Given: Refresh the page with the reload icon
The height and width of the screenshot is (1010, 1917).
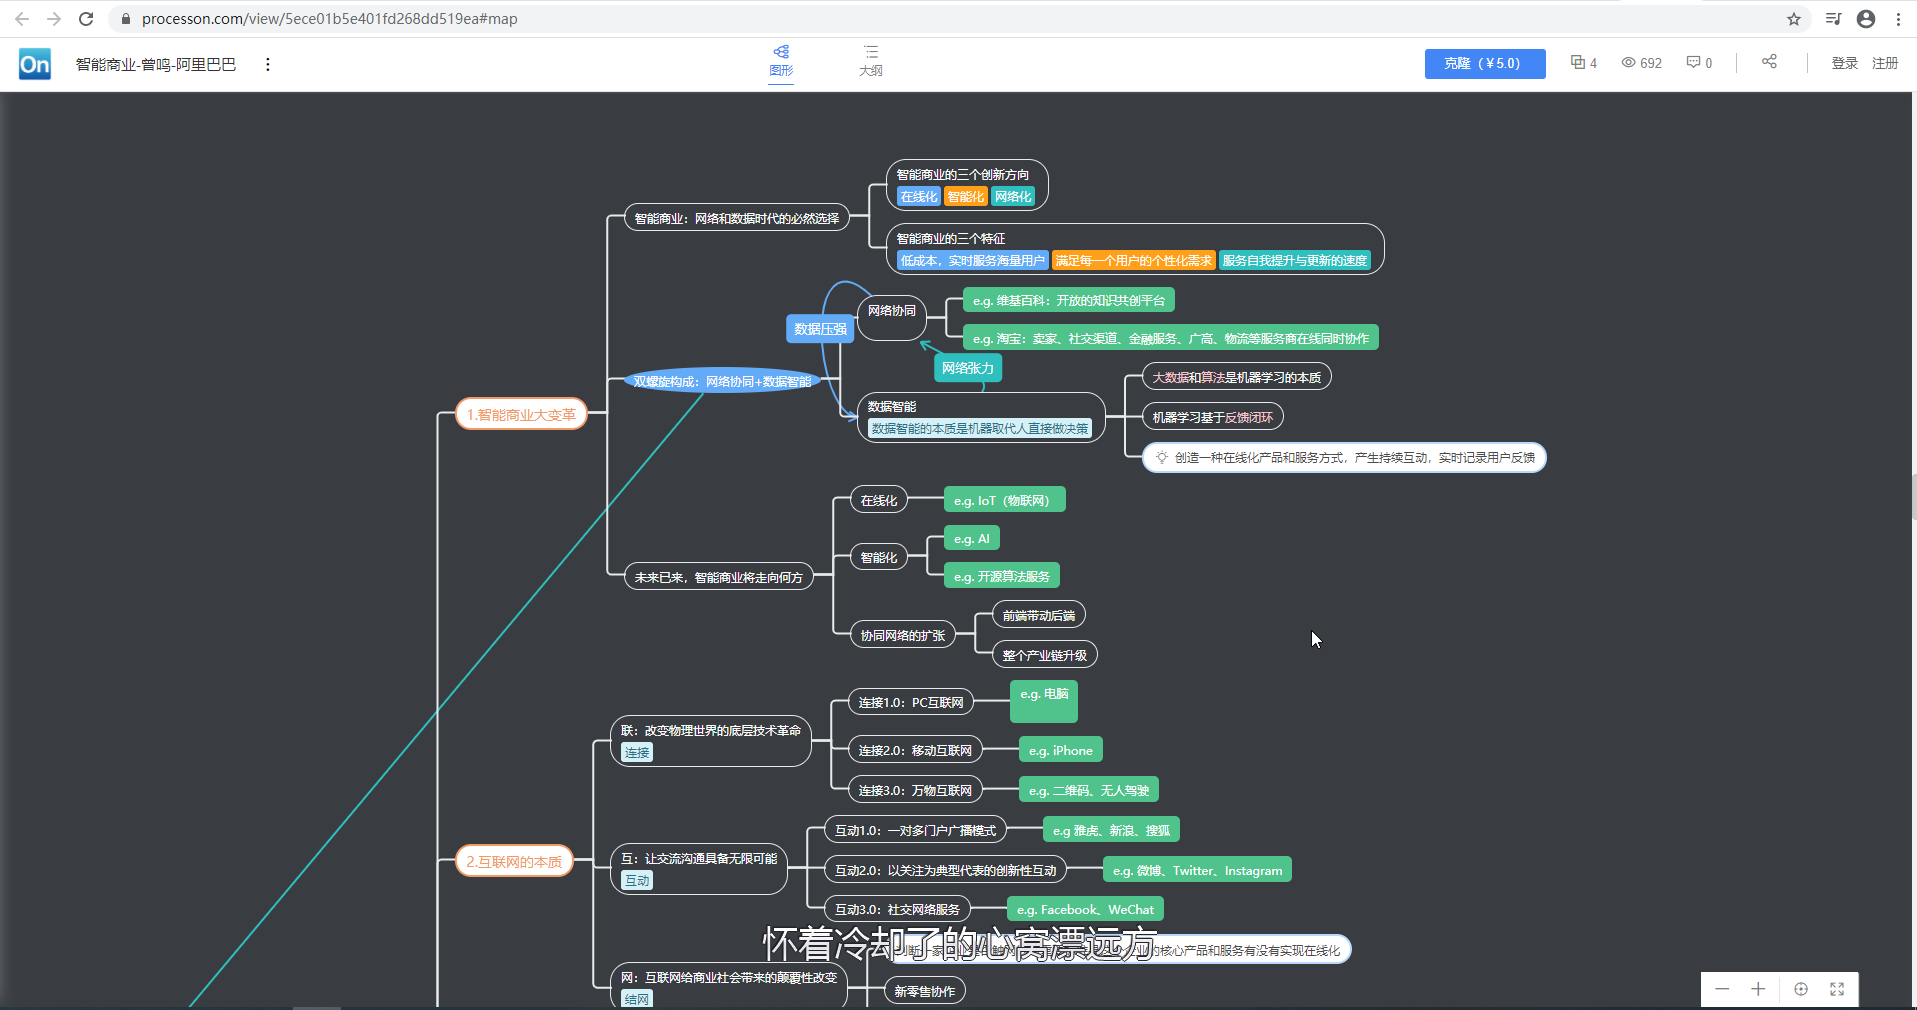Looking at the screenshot, I should point(86,18).
